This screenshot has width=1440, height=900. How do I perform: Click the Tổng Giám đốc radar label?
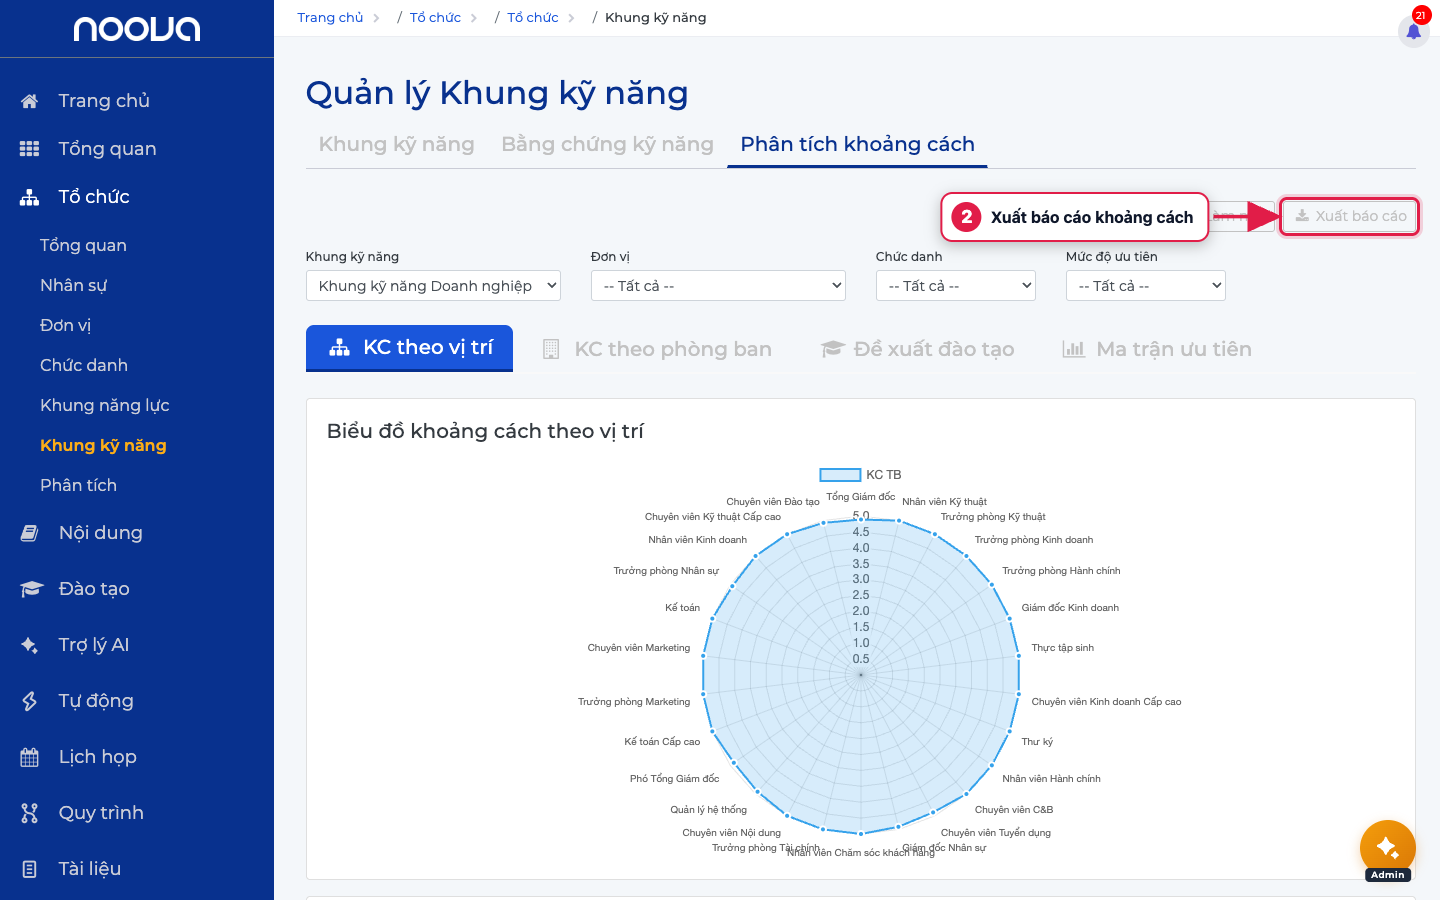[x=860, y=497]
